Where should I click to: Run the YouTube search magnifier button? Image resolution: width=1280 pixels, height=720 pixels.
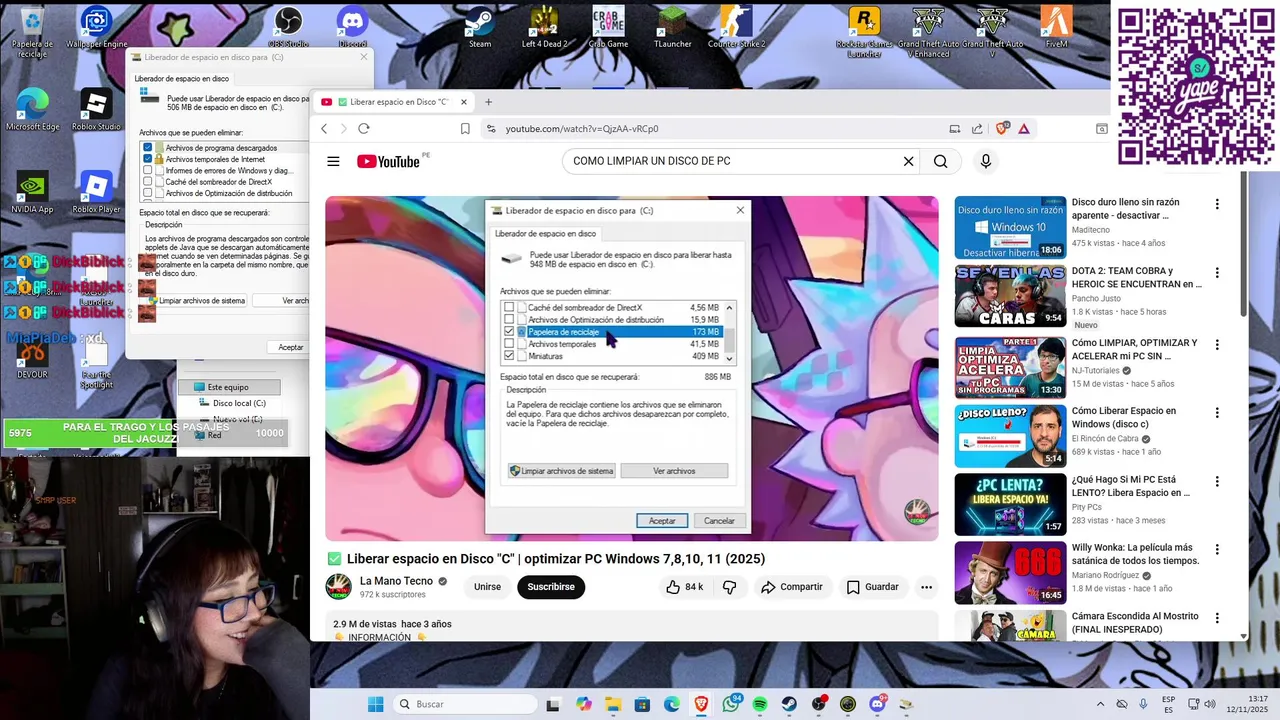(941, 161)
